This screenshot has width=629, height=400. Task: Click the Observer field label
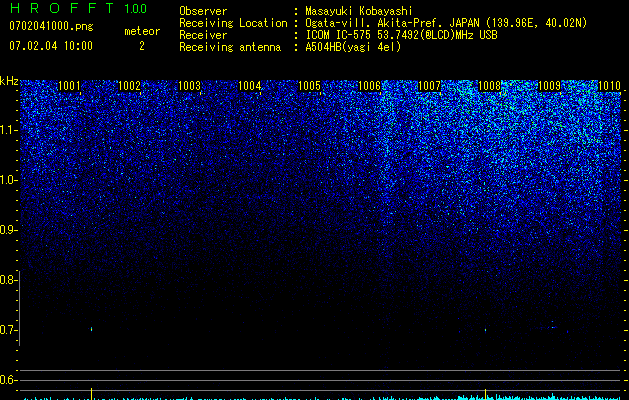click(x=203, y=11)
